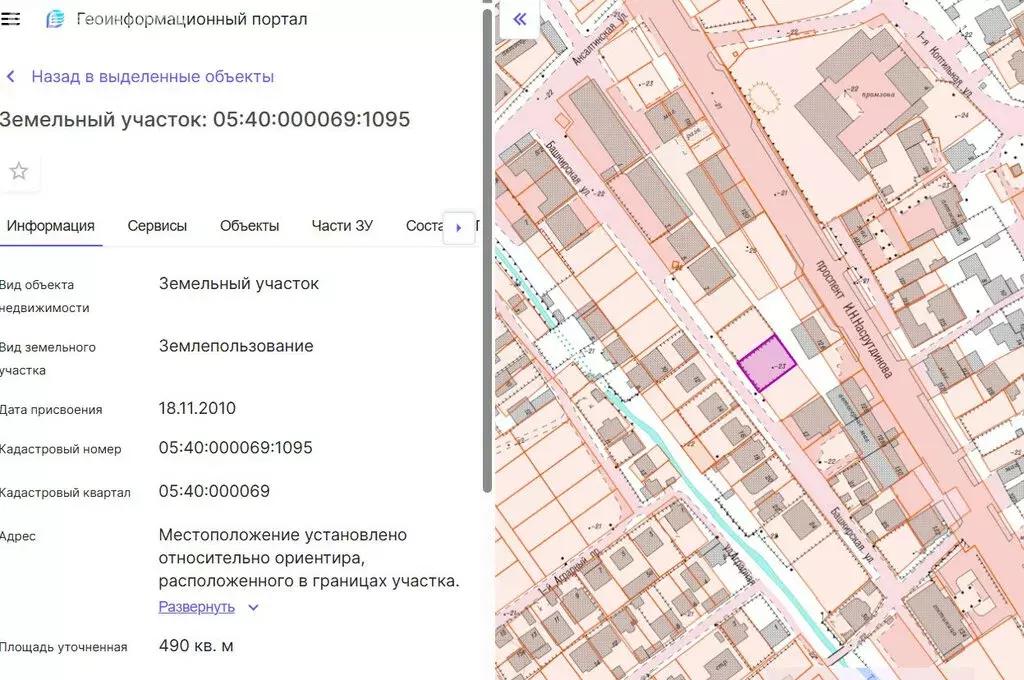The height and width of the screenshot is (680, 1024).
Task: Collapse the info panel with the double-chevron button
Action: coord(519,19)
